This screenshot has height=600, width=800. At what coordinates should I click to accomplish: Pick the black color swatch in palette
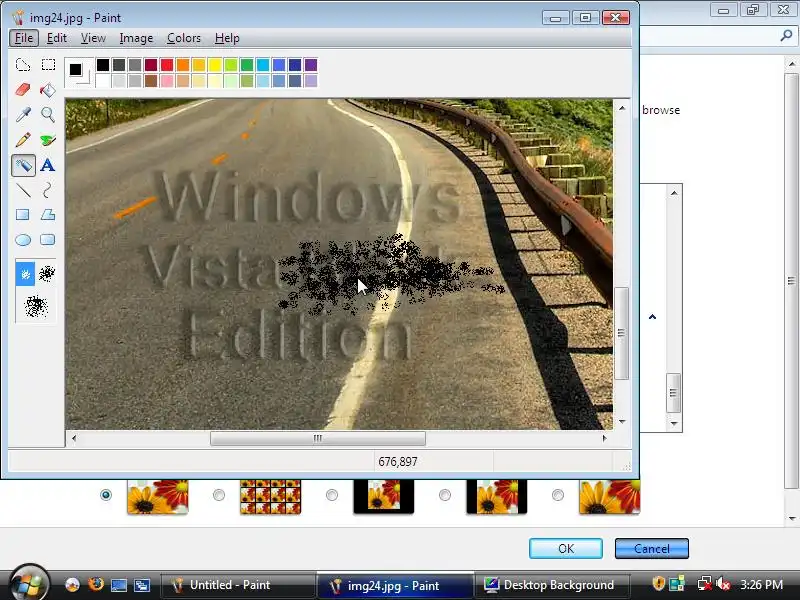103,65
